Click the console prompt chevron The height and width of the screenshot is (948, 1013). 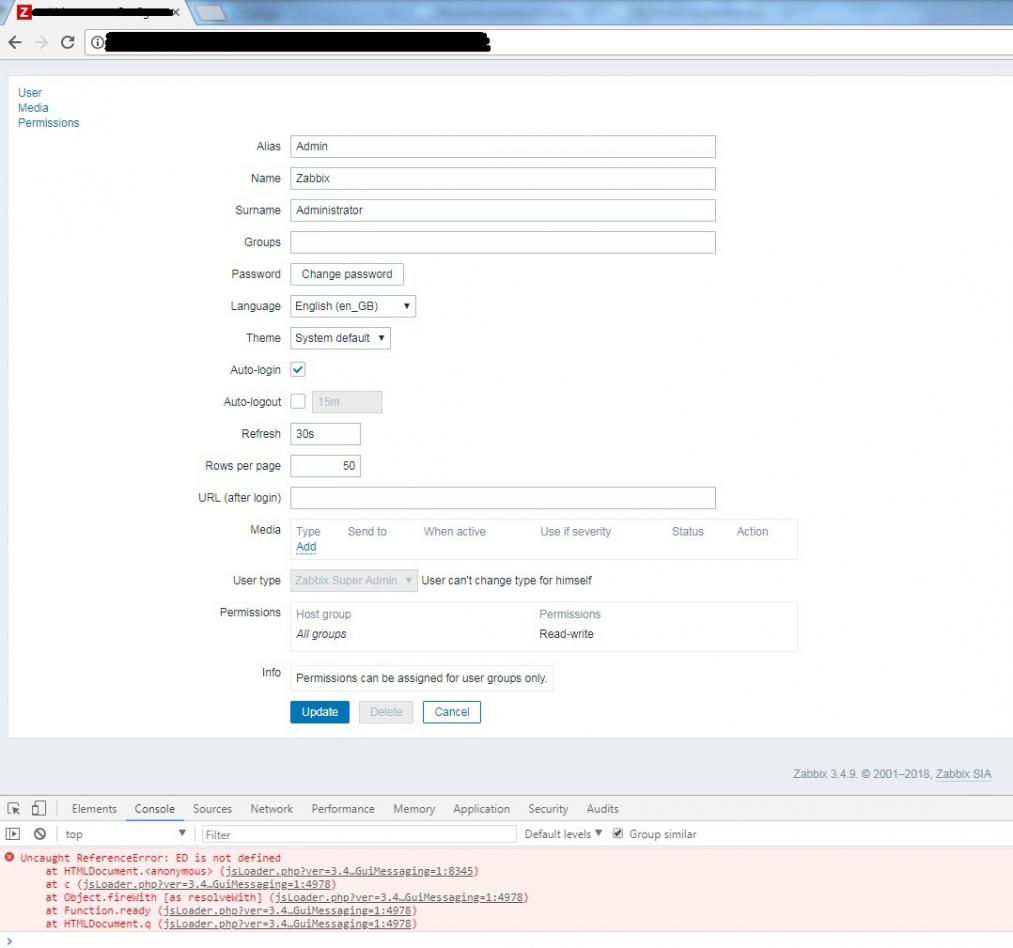tap(9, 941)
